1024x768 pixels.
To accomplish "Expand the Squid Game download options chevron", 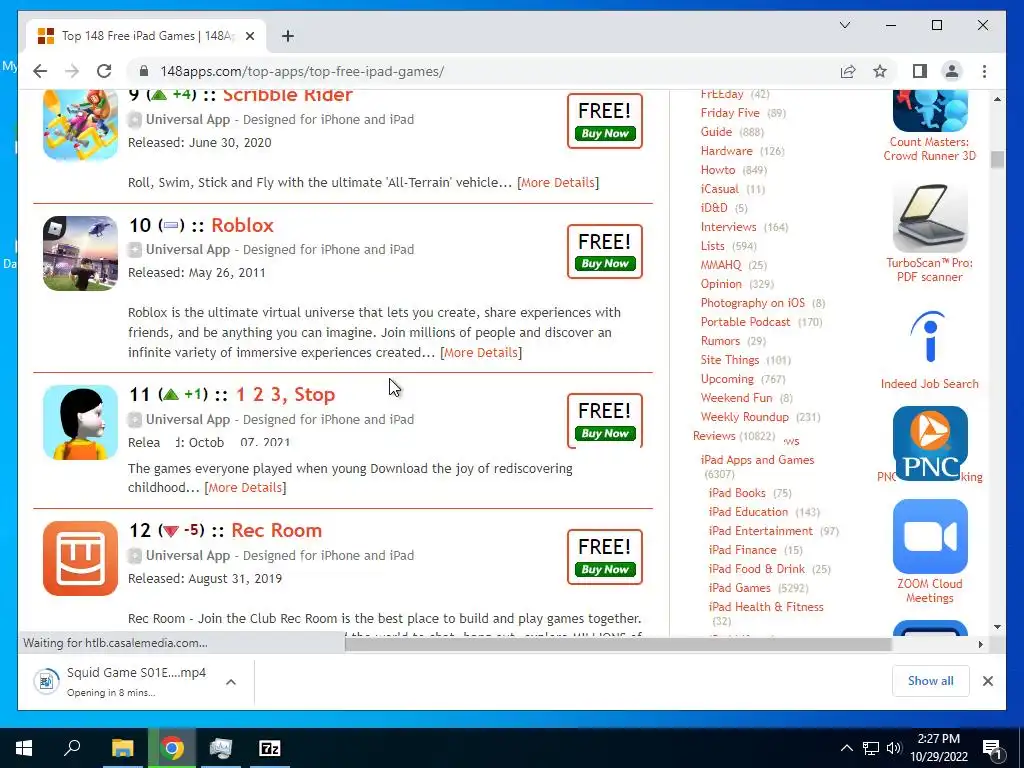I will click(231, 681).
